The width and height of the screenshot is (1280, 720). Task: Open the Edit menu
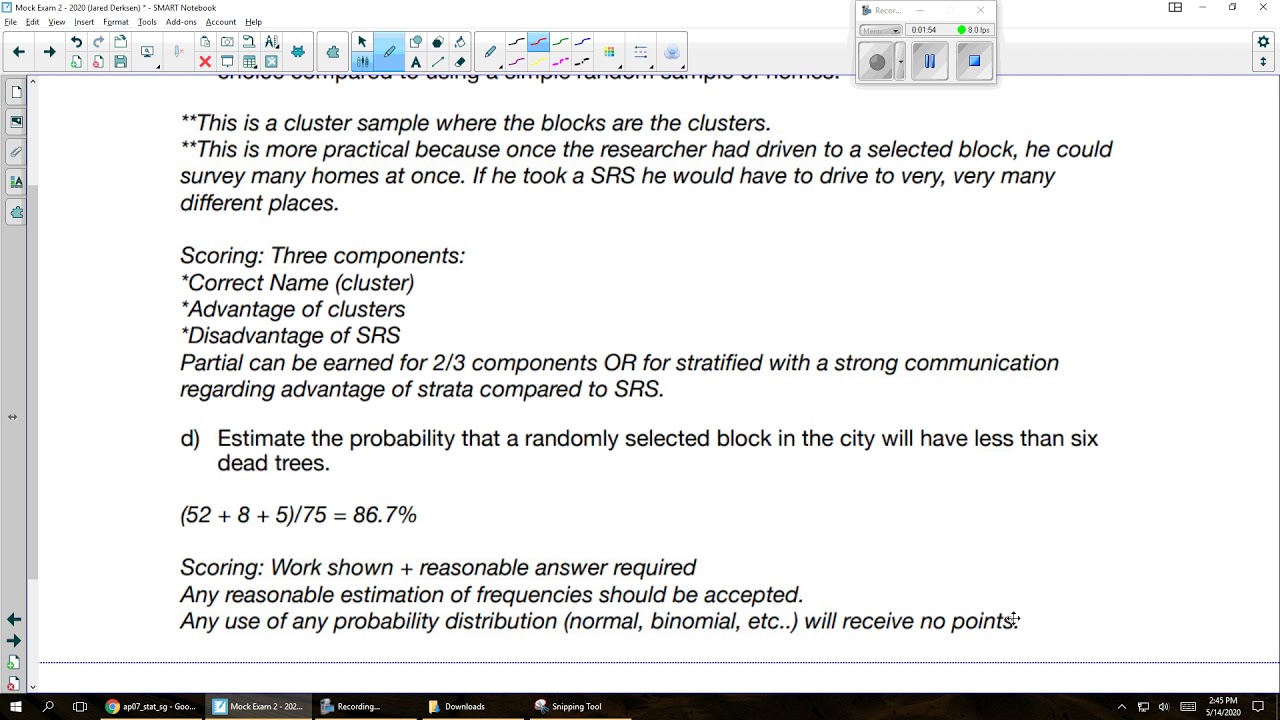(33, 22)
